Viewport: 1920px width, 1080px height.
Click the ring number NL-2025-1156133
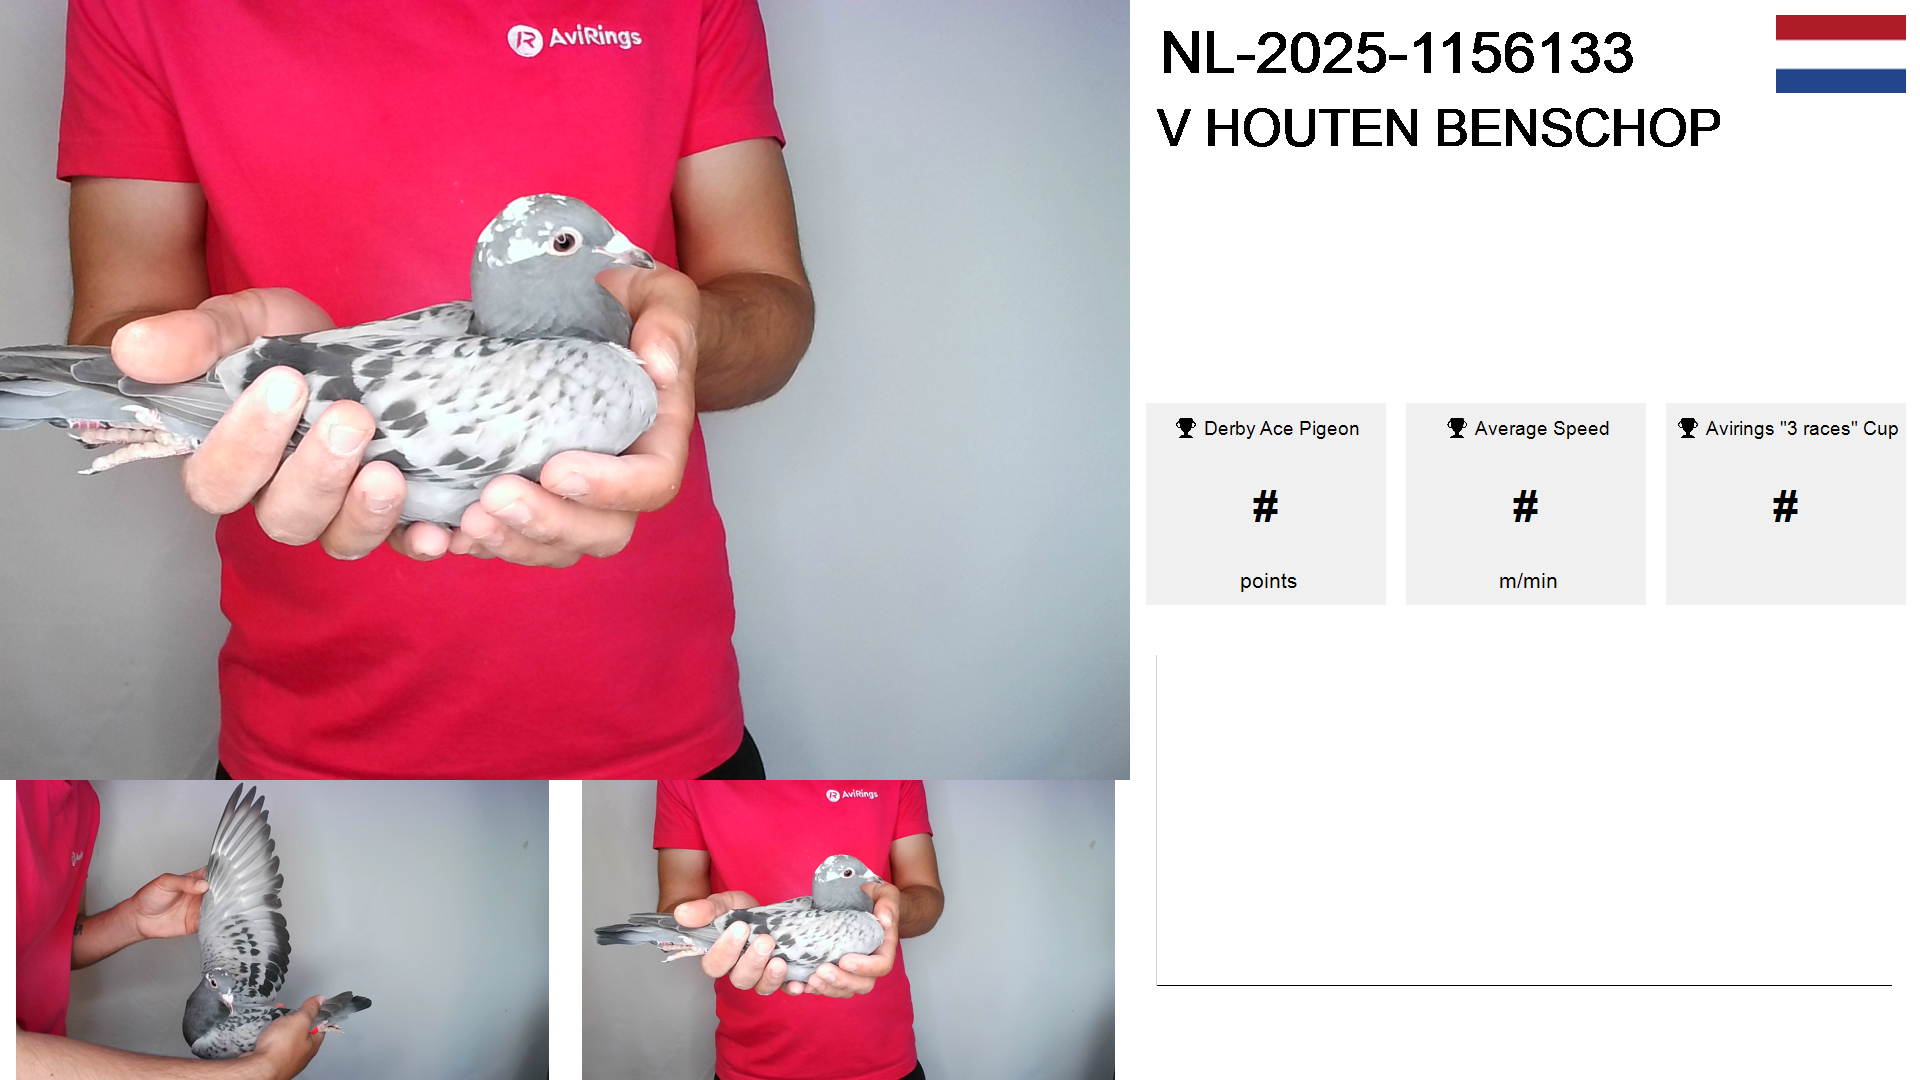[1397, 53]
